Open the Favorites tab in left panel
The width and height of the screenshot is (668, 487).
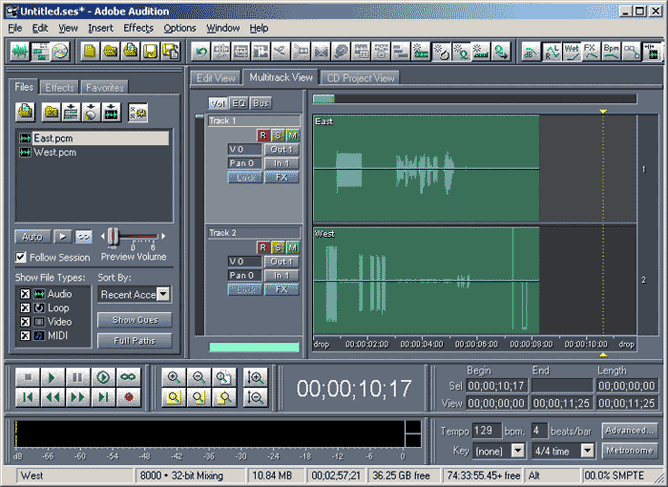(105, 87)
